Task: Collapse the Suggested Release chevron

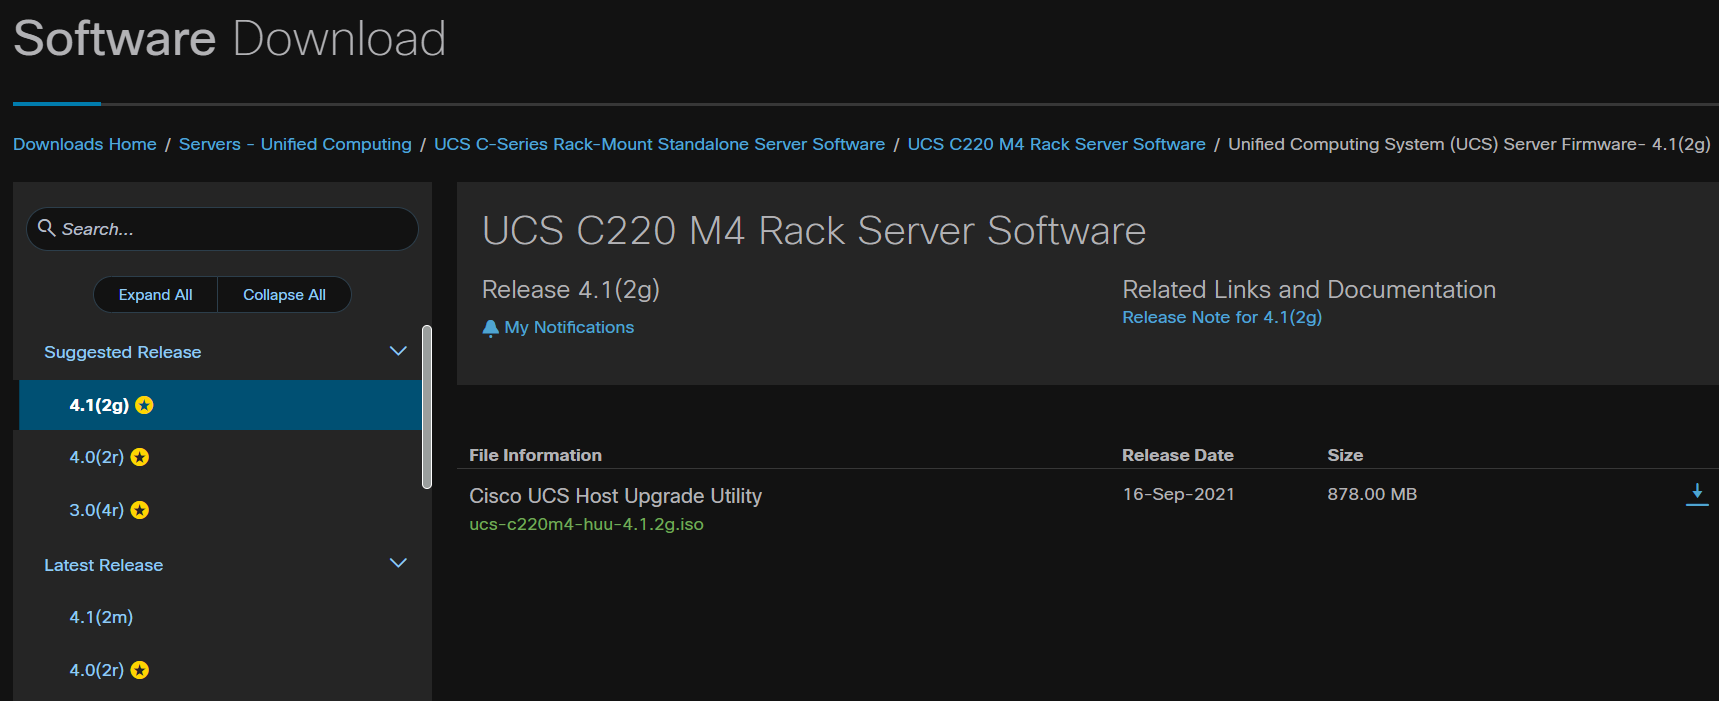Action: (398, 351)
